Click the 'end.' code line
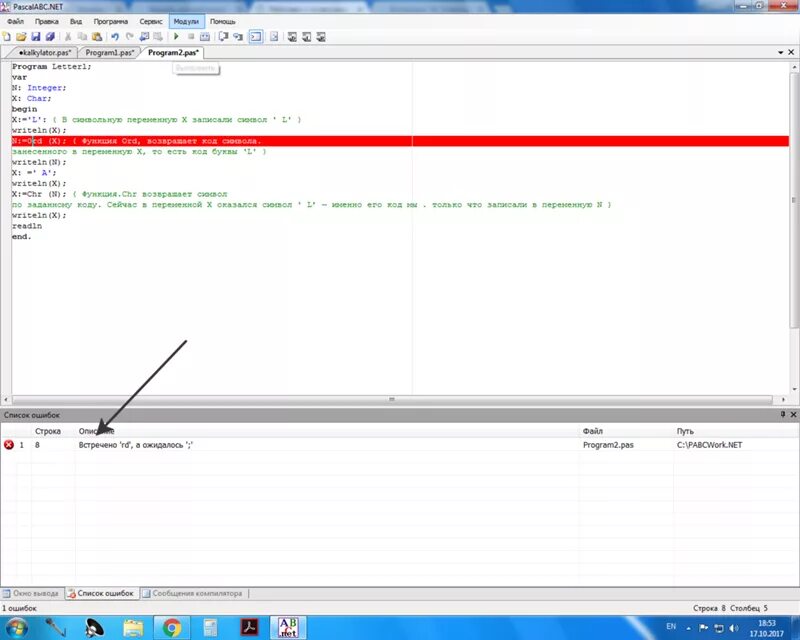Screen dimensions: 800x640 click(x=21, y=236)
